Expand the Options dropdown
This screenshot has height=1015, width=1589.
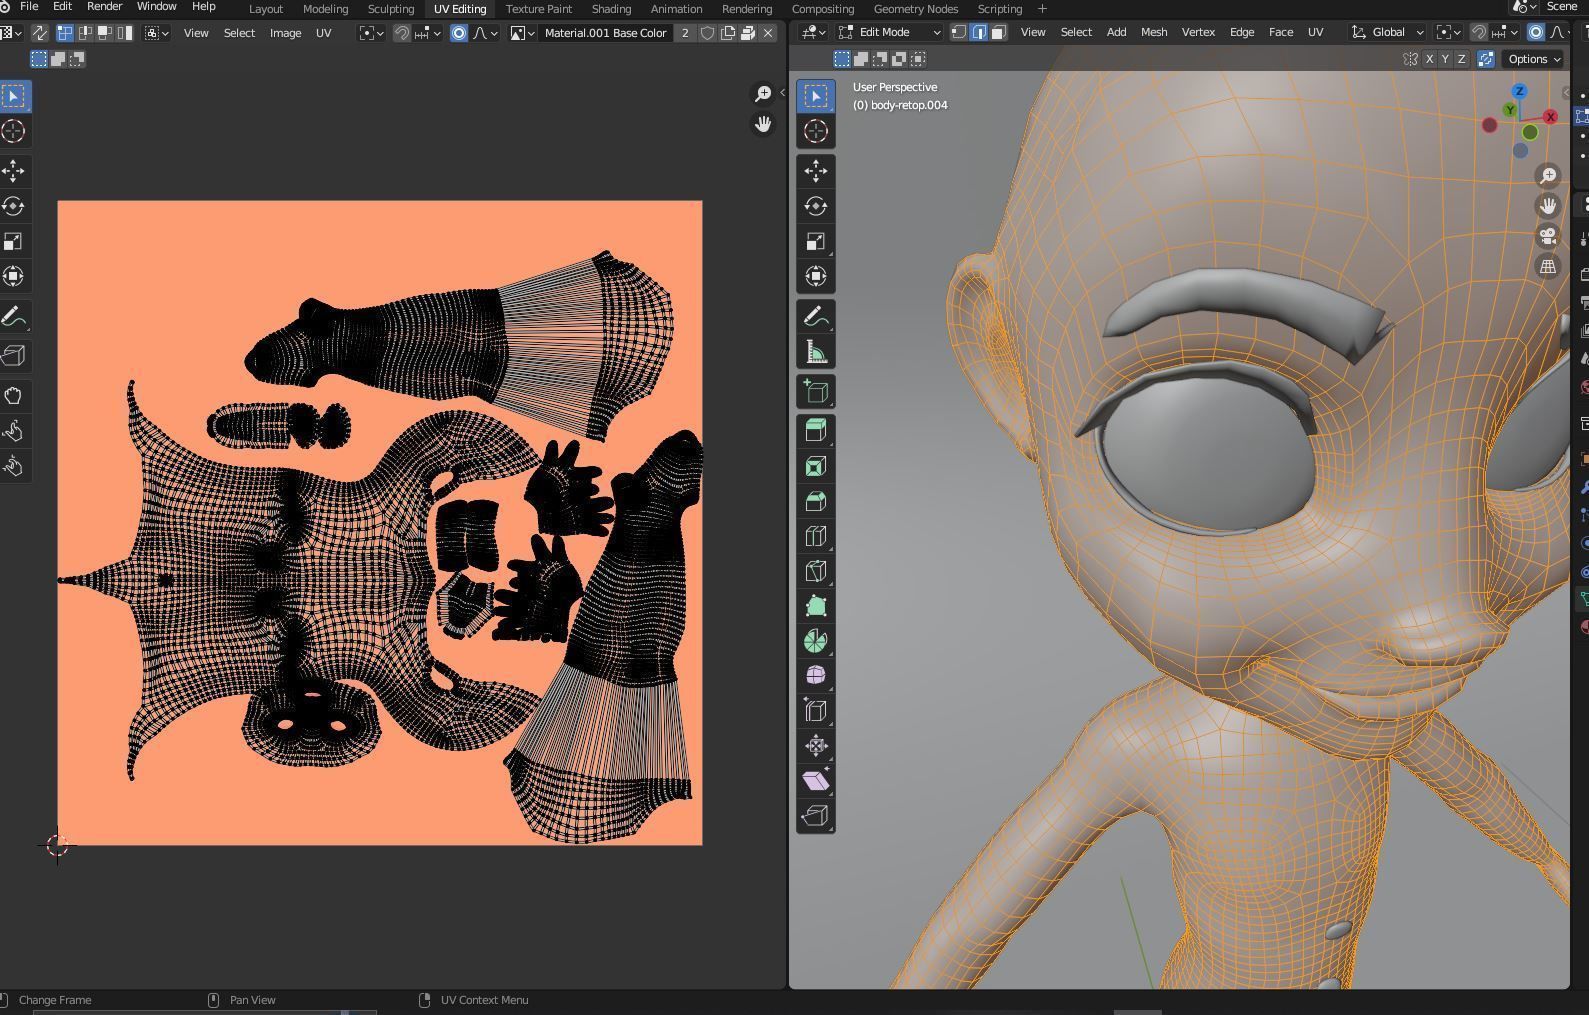1534,59
